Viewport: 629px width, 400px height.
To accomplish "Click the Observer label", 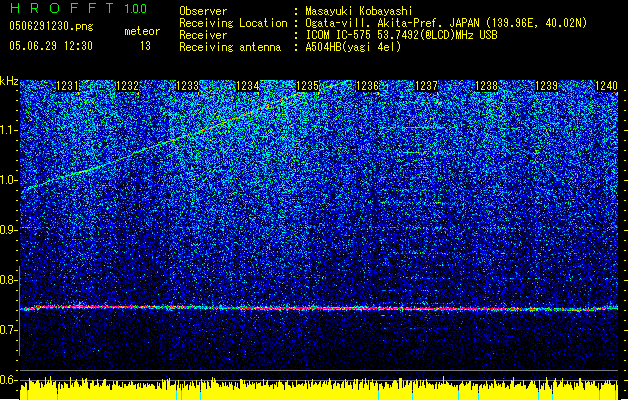I will tap(203, 11).
